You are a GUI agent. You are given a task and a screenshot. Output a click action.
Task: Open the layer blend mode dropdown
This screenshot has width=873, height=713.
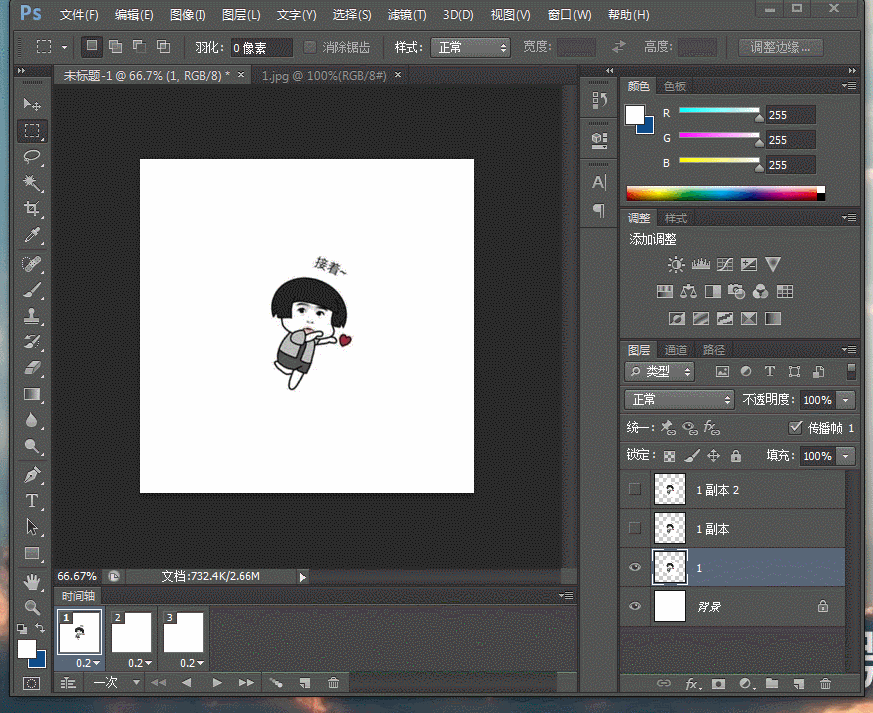click(680, 399)
